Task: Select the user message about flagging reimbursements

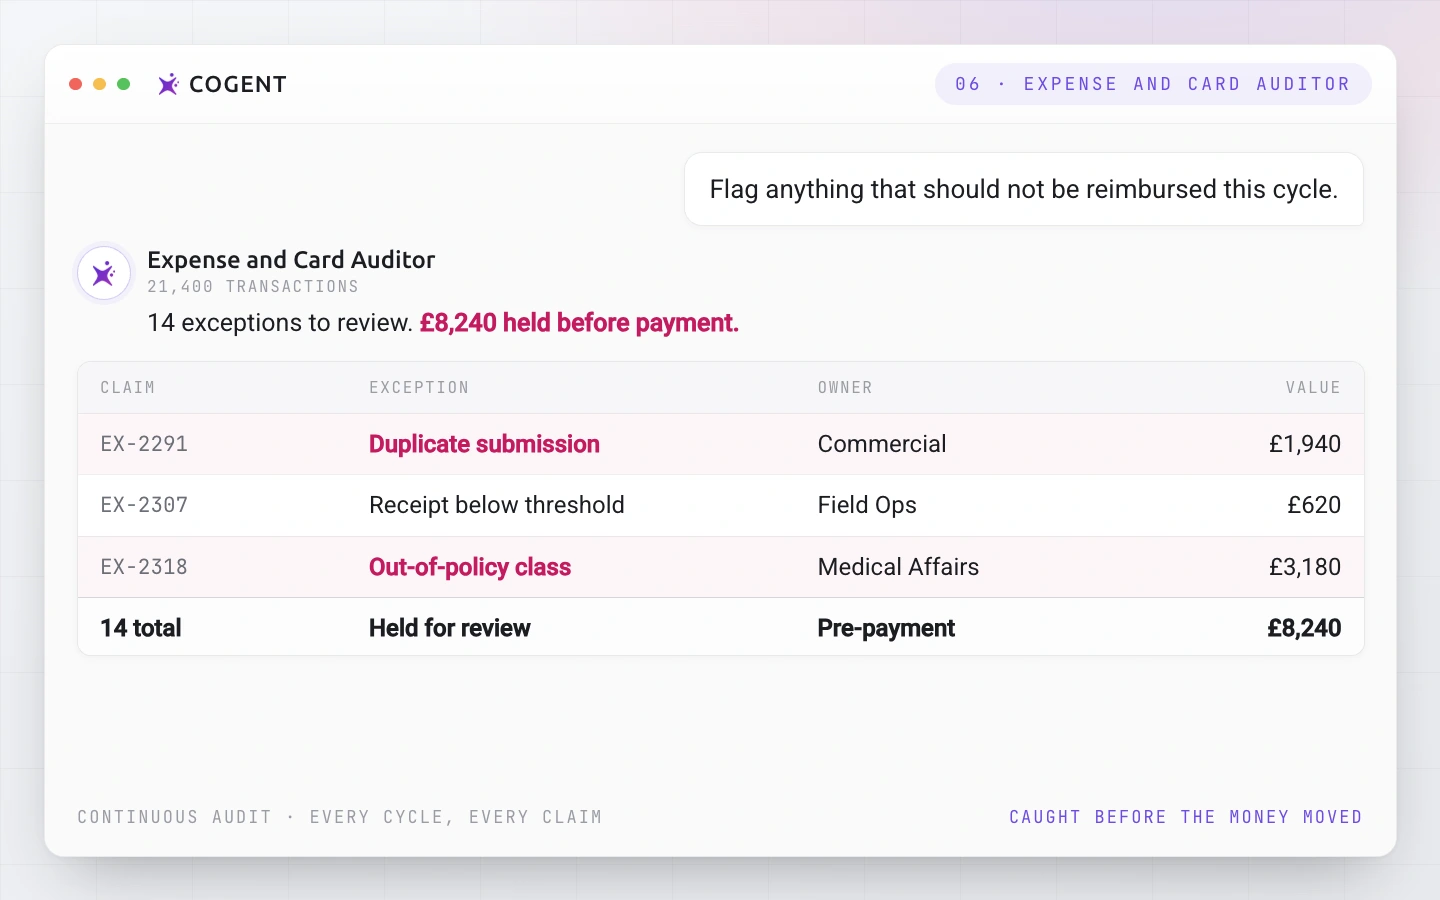Action: 1024,189
